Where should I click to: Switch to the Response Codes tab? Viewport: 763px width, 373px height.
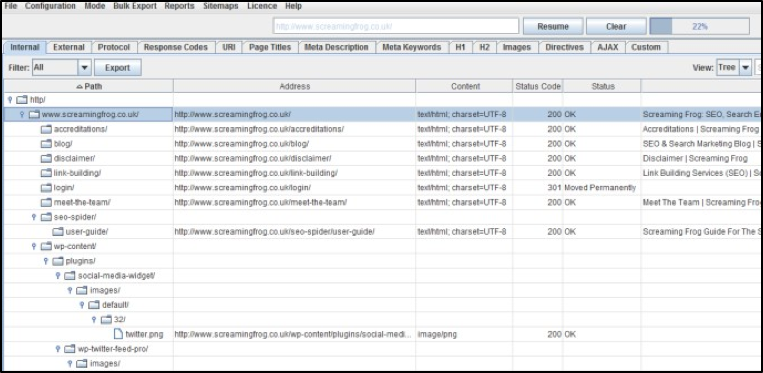click(x=176, y=47)
